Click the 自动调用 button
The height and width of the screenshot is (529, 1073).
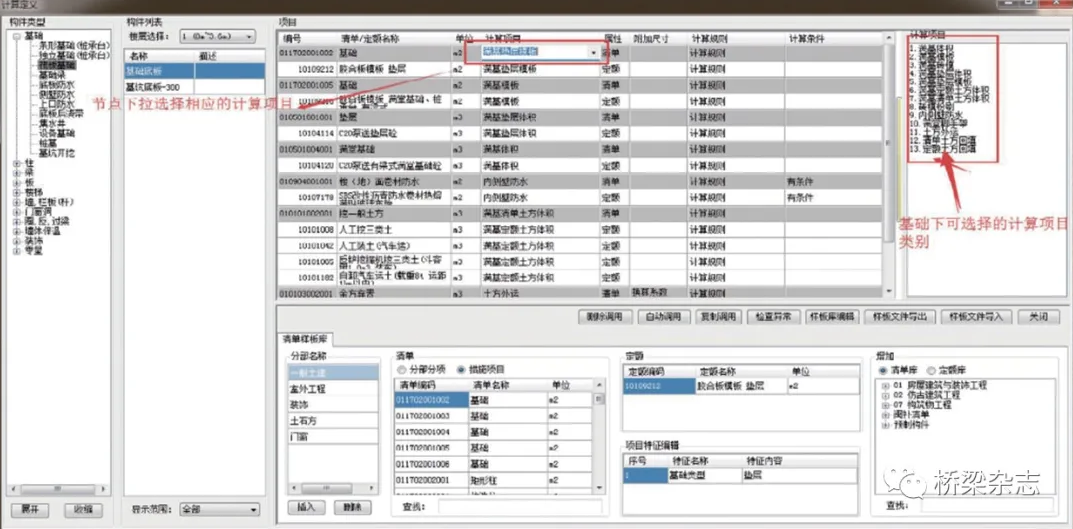click(663, 317)
